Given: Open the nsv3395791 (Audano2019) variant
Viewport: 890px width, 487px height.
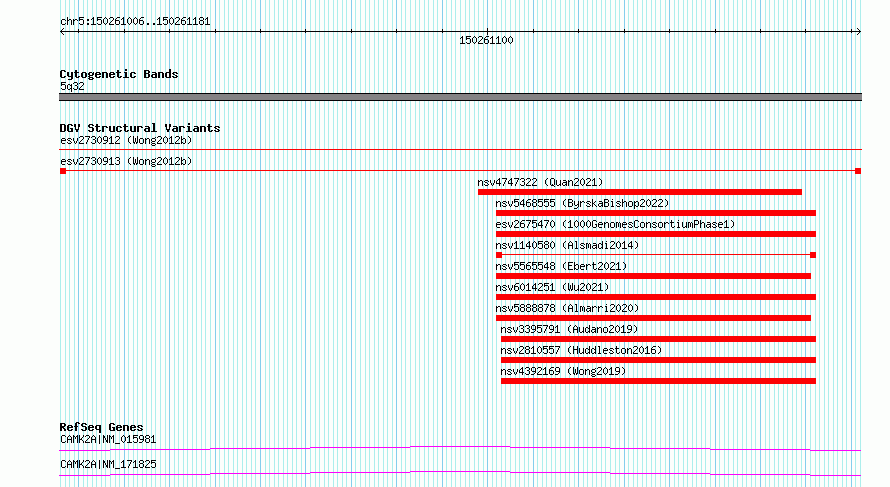Looking at the screenshot, I should click(x=658, y=339).
